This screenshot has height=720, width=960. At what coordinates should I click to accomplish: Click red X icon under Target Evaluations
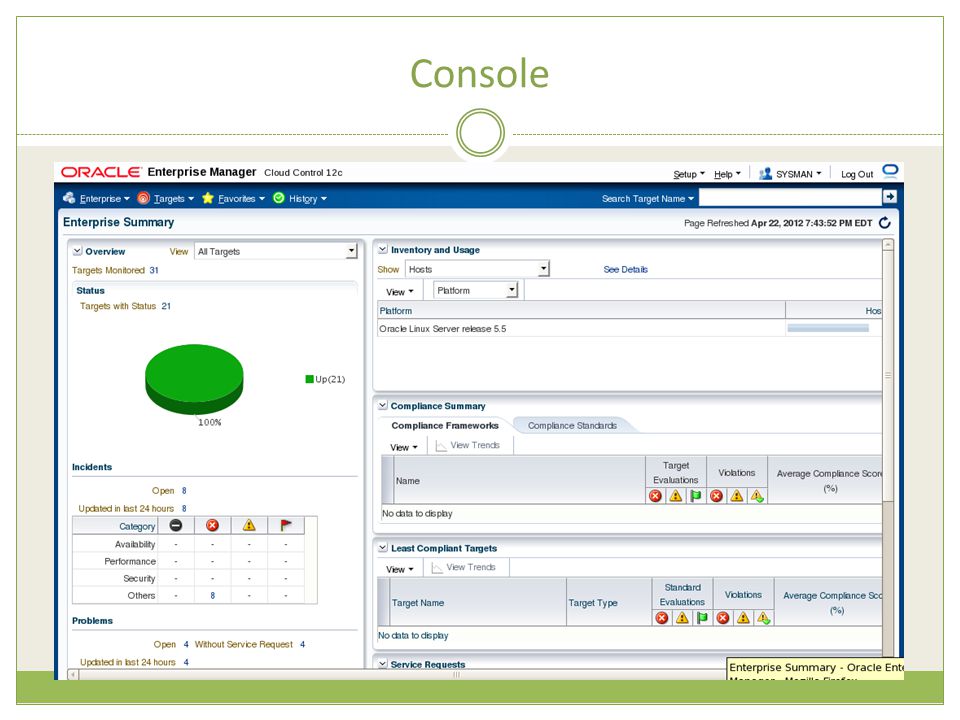(655, 496)
